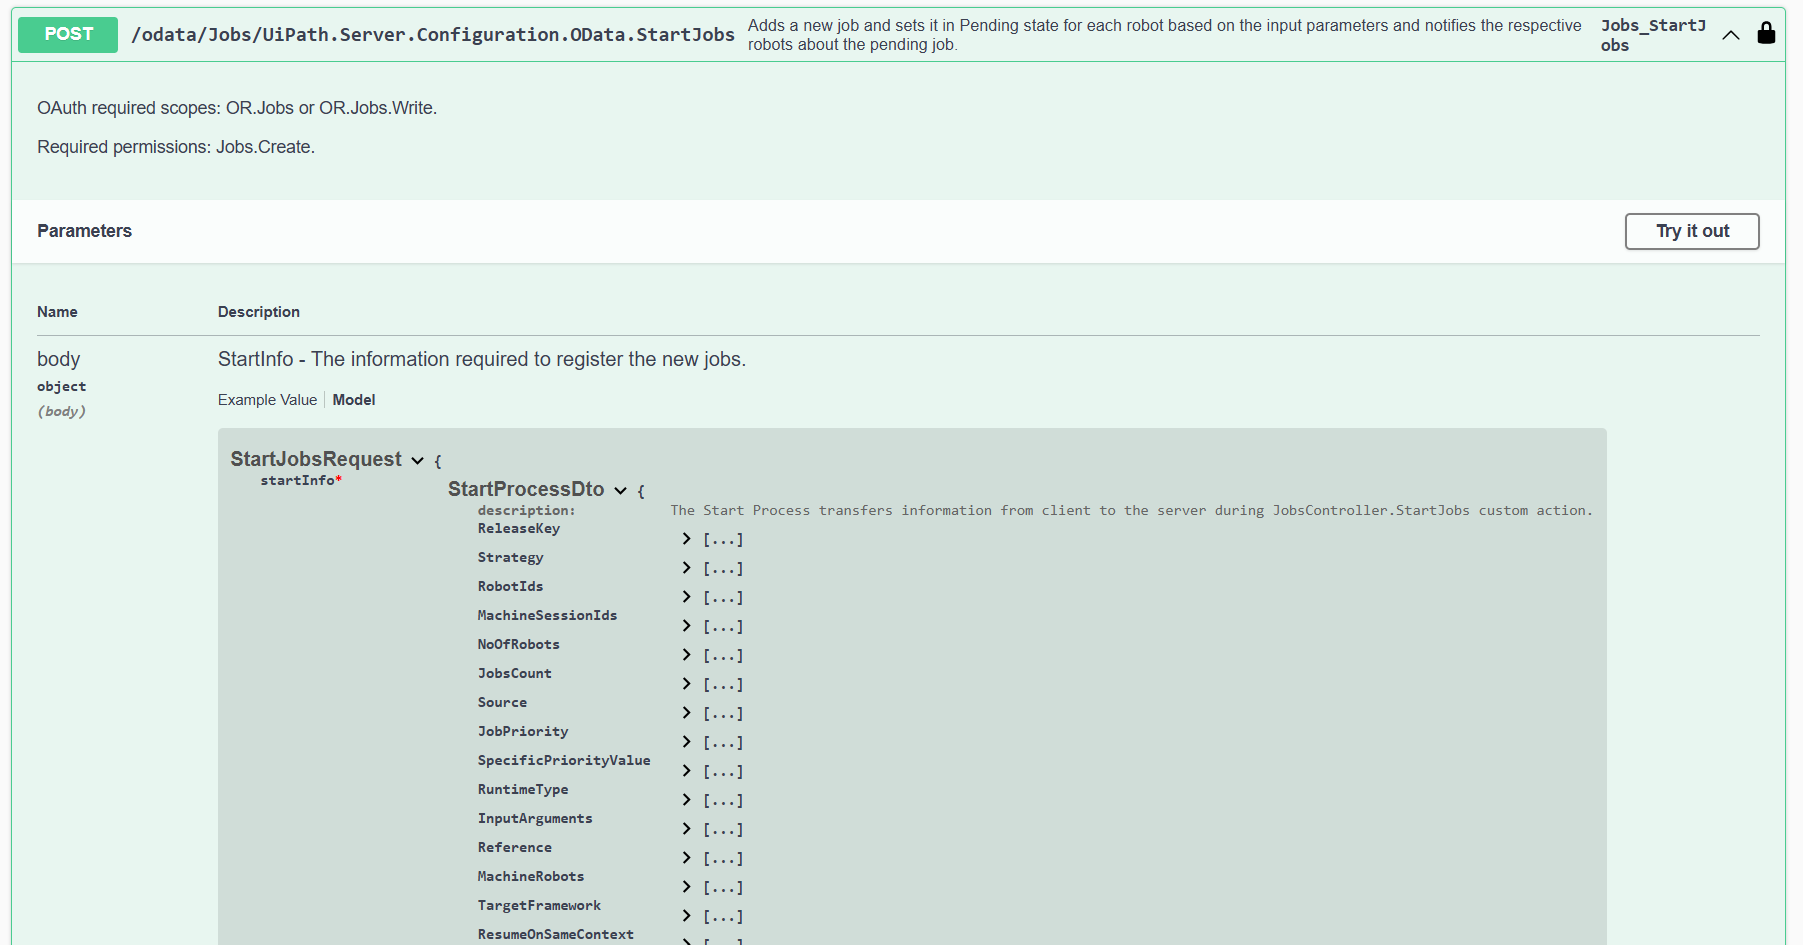The width and height of the screenshot is (1803, 945).
Task: Click the Name column header
Action: point(57,312)
